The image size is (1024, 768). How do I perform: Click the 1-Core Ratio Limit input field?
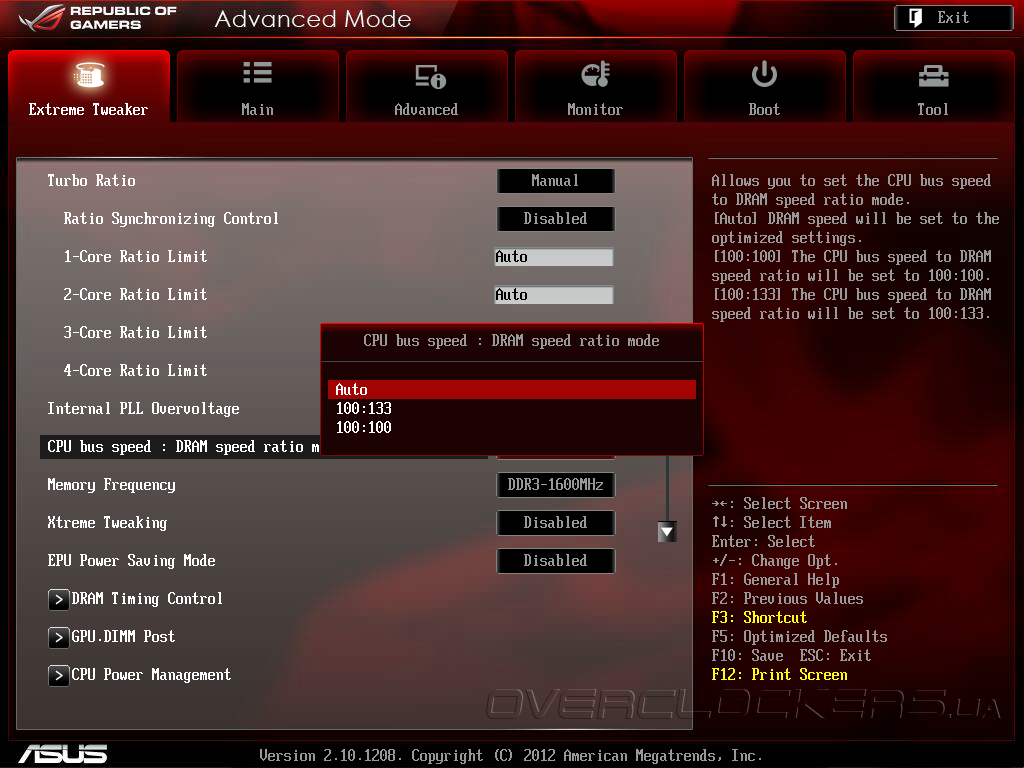coord(554,257)
